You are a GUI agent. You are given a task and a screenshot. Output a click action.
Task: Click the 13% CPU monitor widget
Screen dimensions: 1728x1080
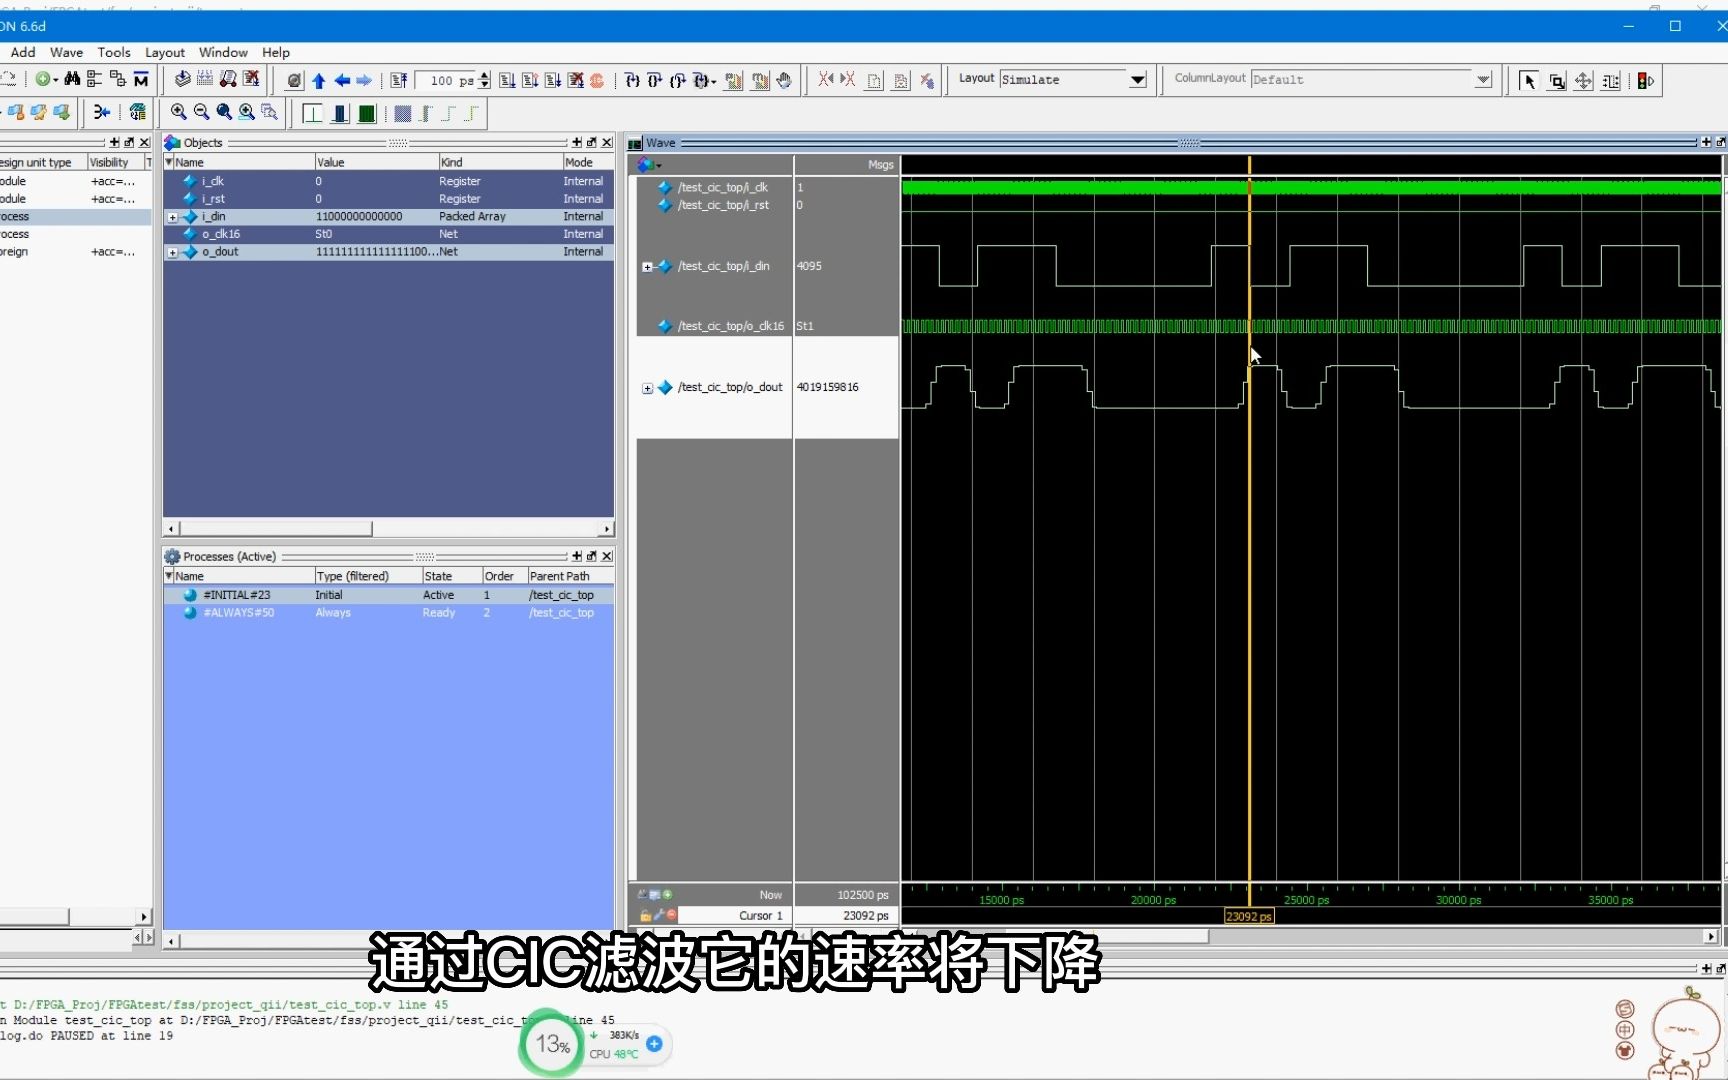tap(552, 1044)
